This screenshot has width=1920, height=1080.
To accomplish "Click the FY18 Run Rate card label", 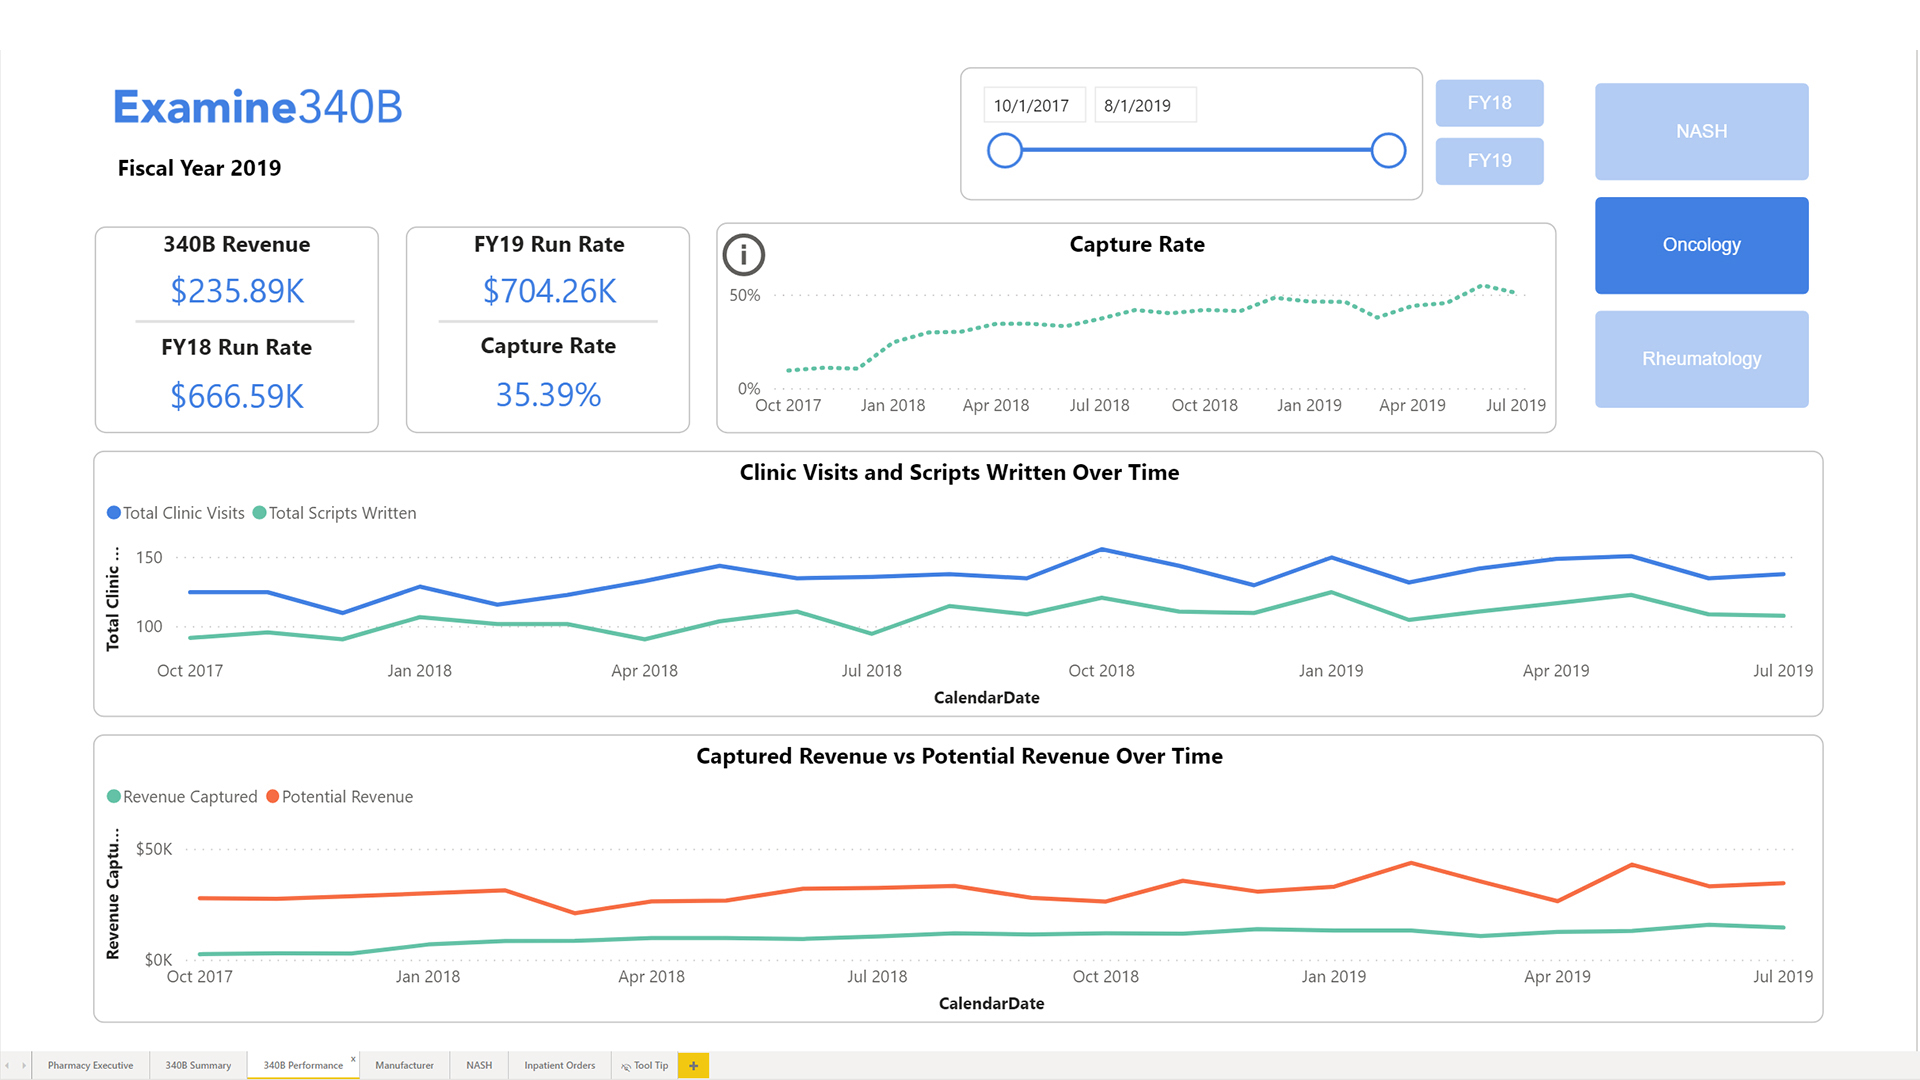I will pyautogui.click(x=237, y=348).
